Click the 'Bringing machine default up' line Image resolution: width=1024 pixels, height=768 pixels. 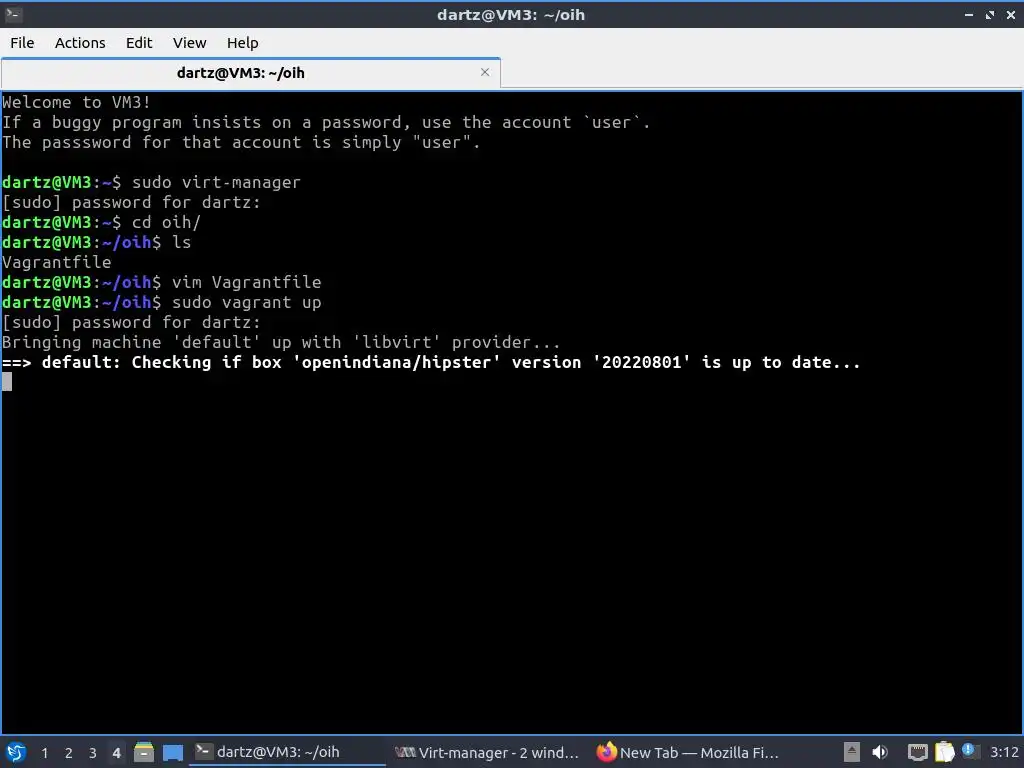tap(281, 342)
